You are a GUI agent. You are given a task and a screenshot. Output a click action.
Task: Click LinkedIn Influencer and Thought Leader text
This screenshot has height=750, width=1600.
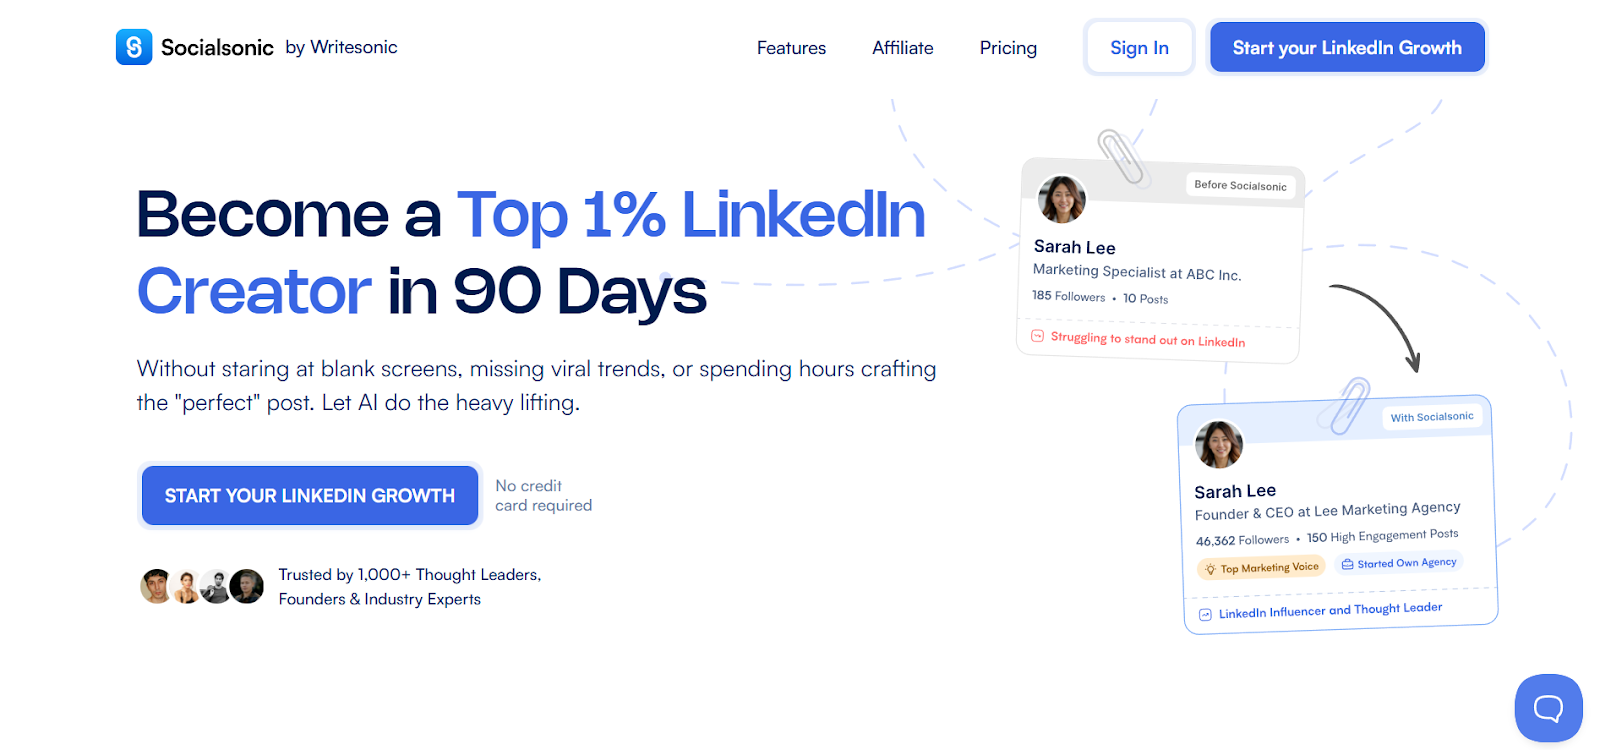(1330, 610)
